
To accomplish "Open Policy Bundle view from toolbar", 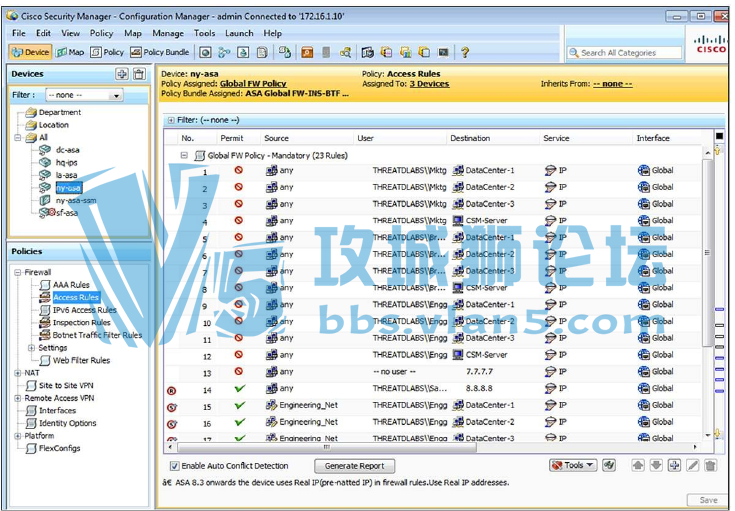I will coord(160,52).
